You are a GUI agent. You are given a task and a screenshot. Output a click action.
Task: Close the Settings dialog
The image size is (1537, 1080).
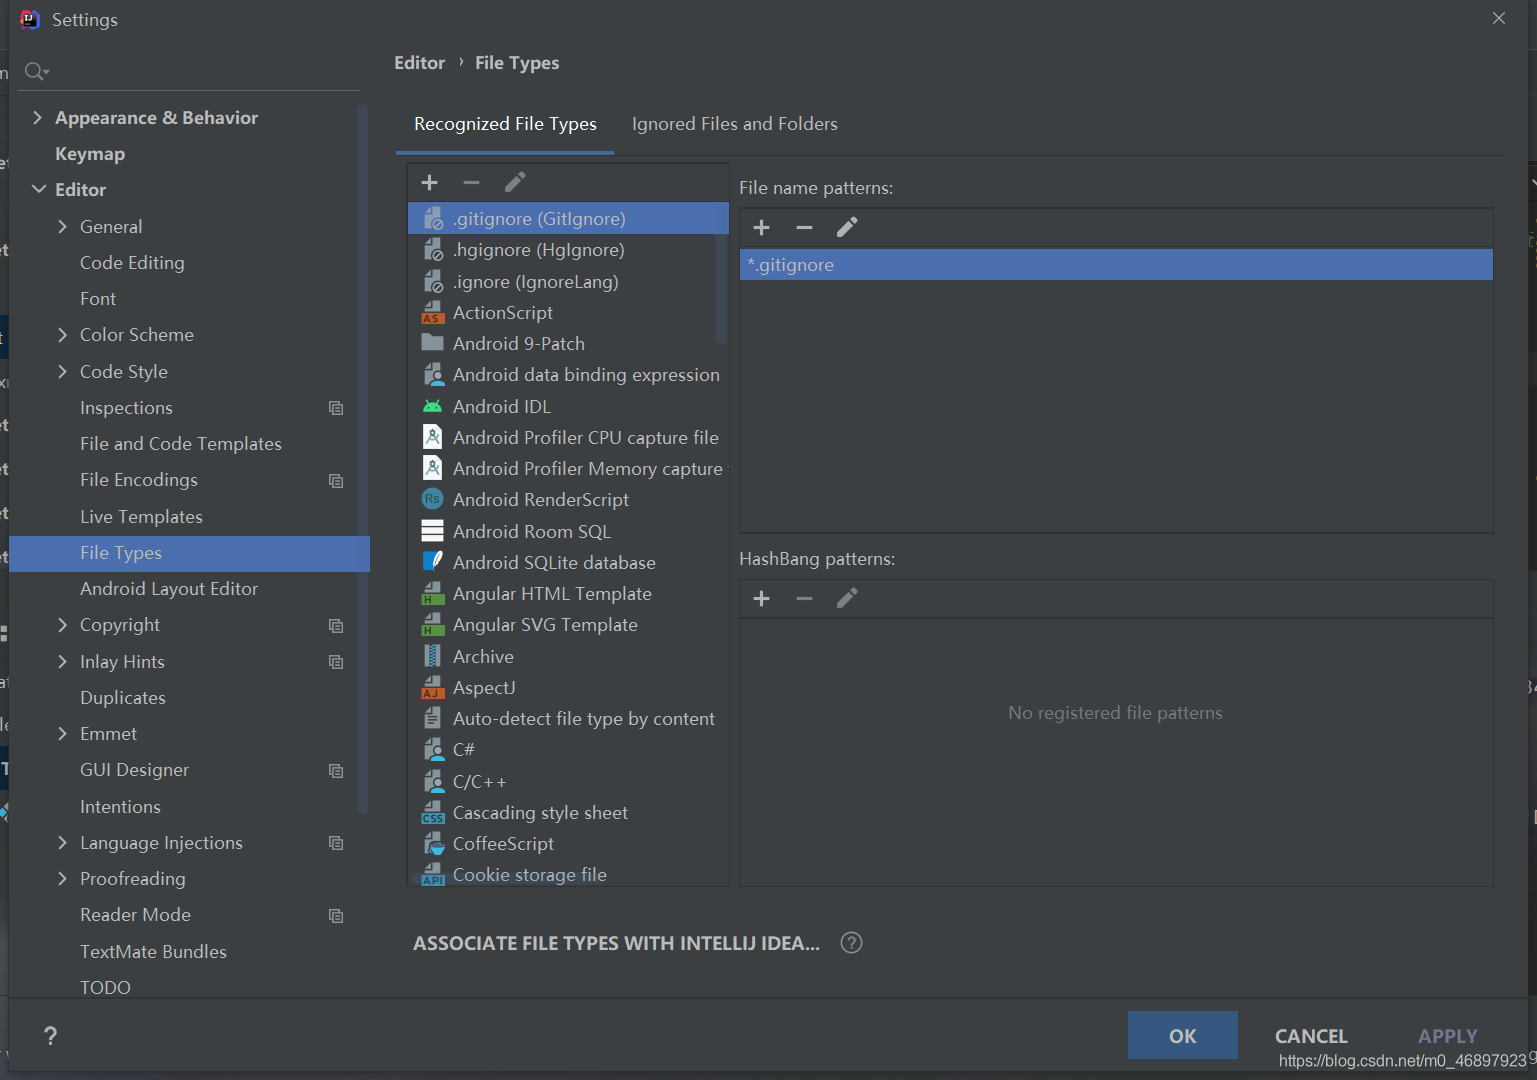(1499, 18)
